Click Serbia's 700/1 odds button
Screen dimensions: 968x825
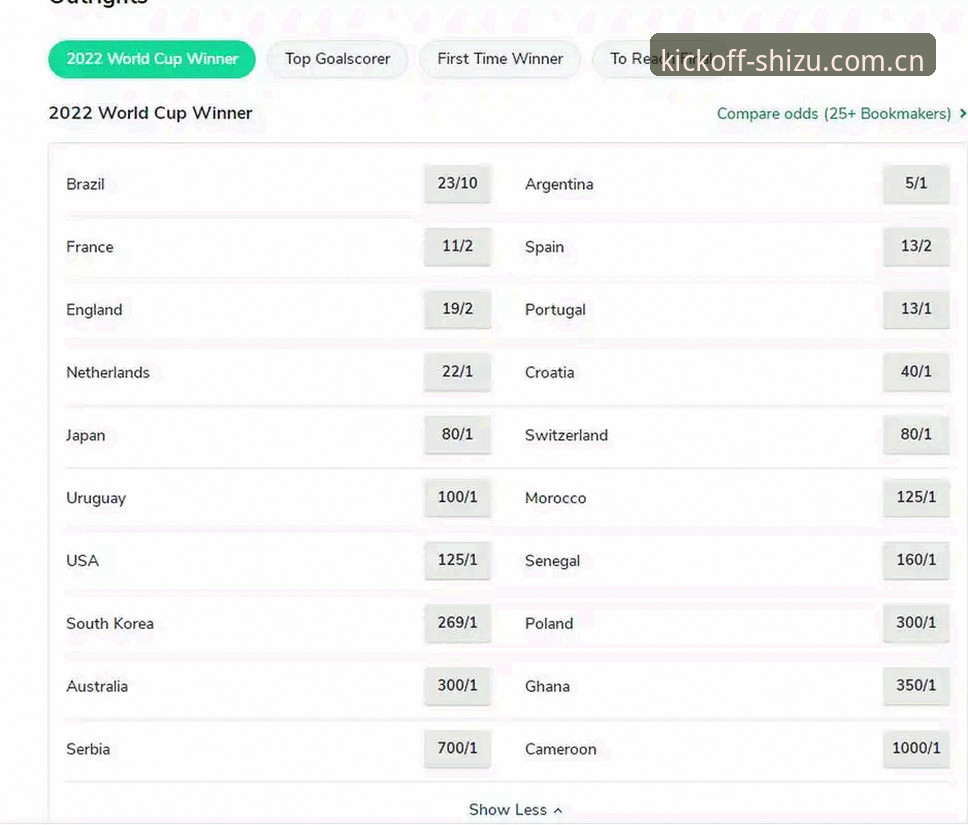(x=457, y=748)
